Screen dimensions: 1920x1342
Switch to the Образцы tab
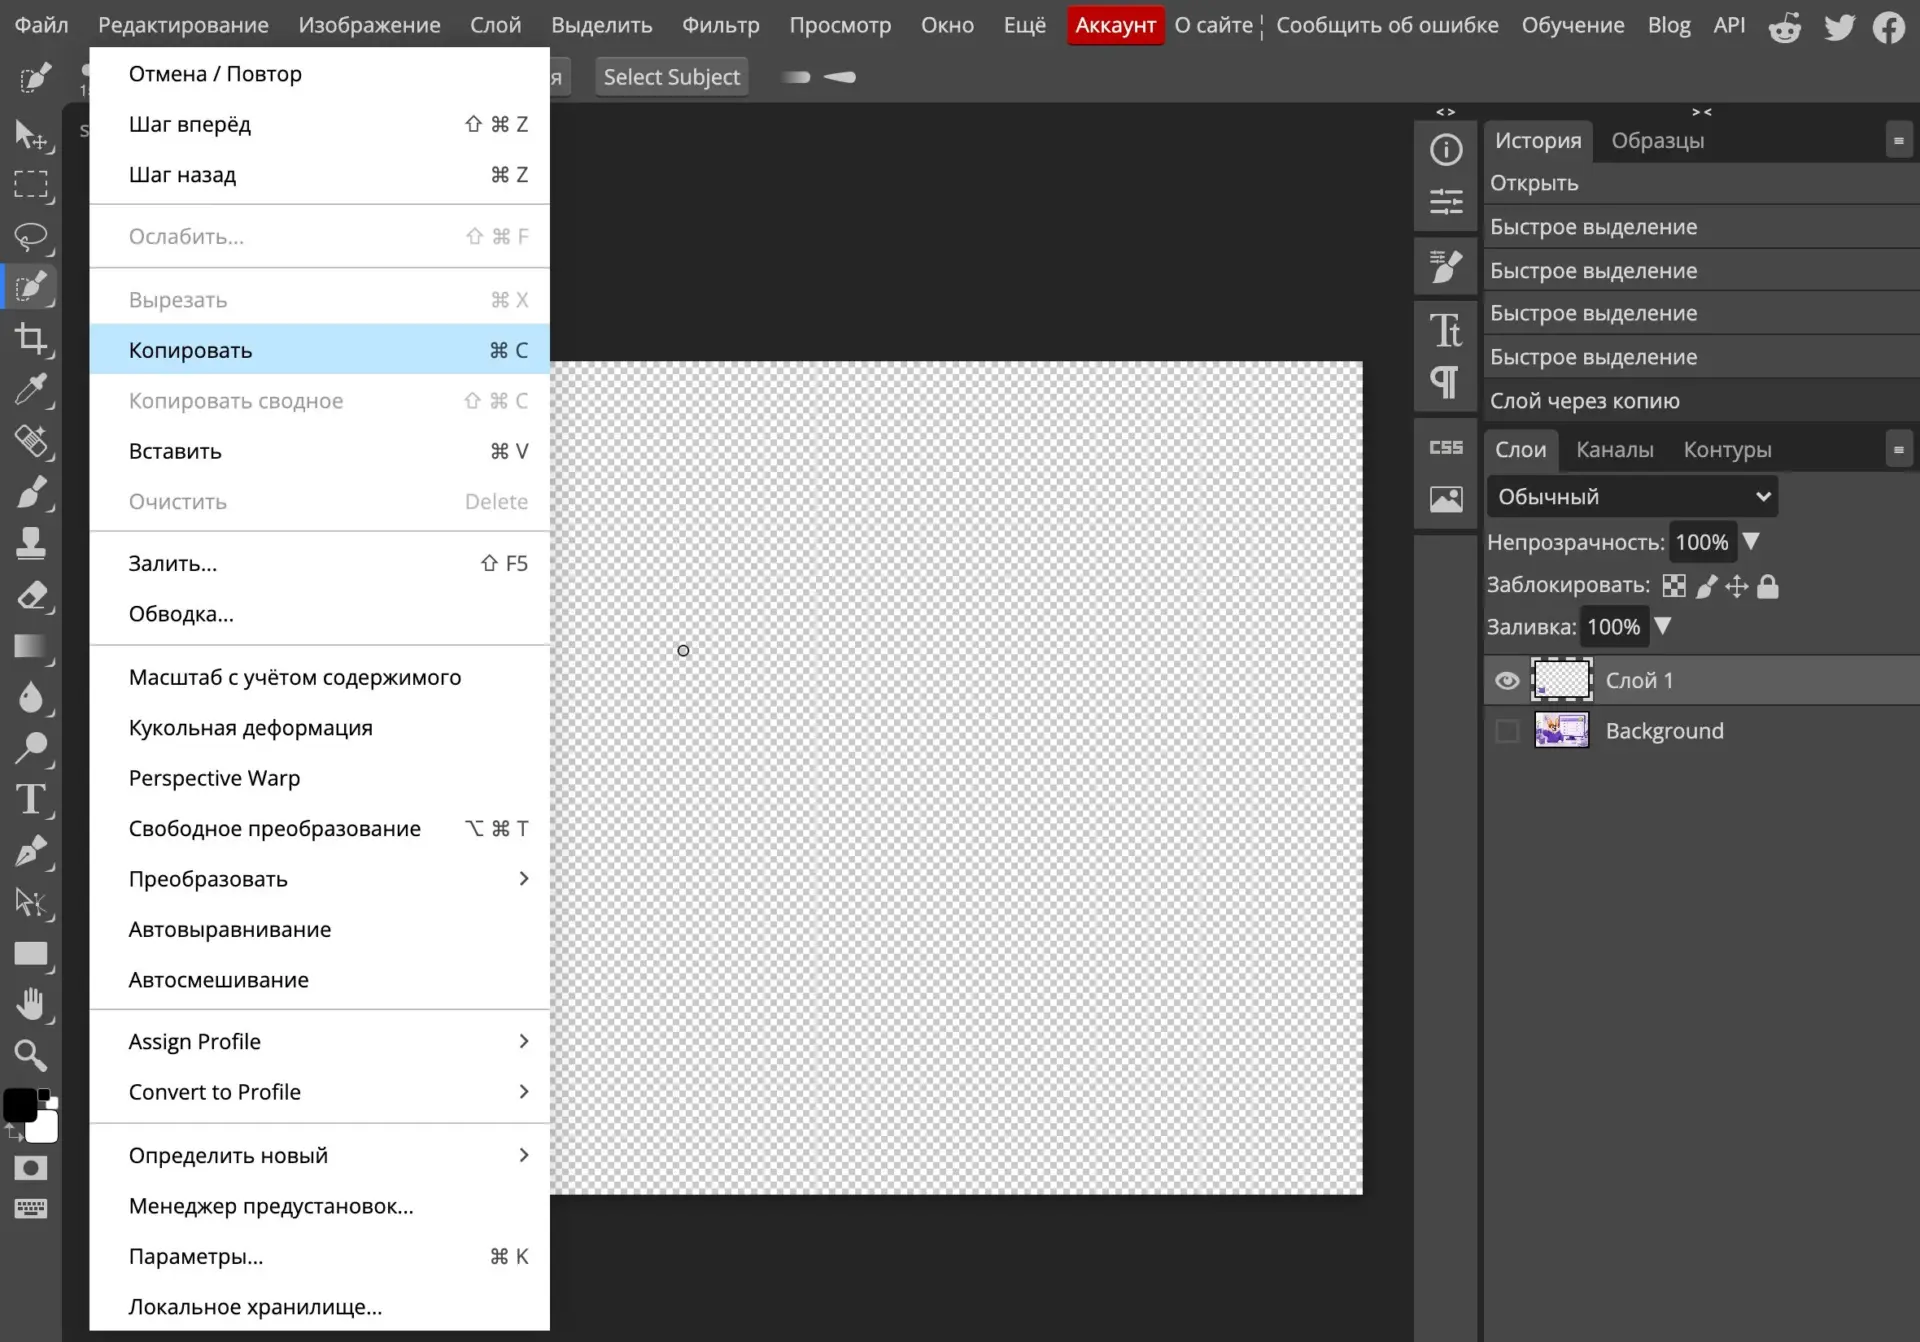point(1657,141)
